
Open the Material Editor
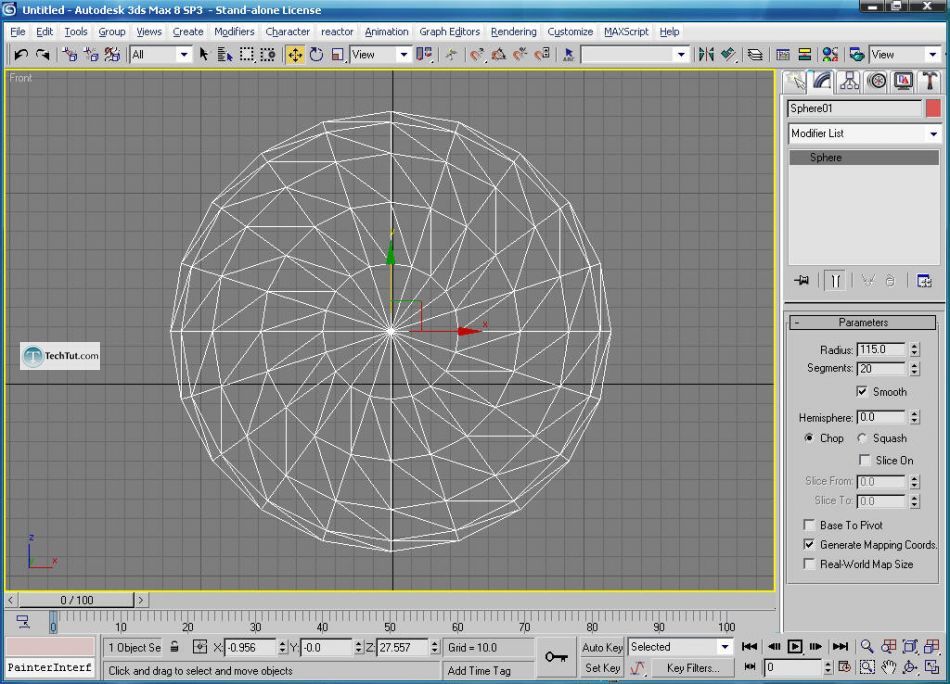(830, 55)
